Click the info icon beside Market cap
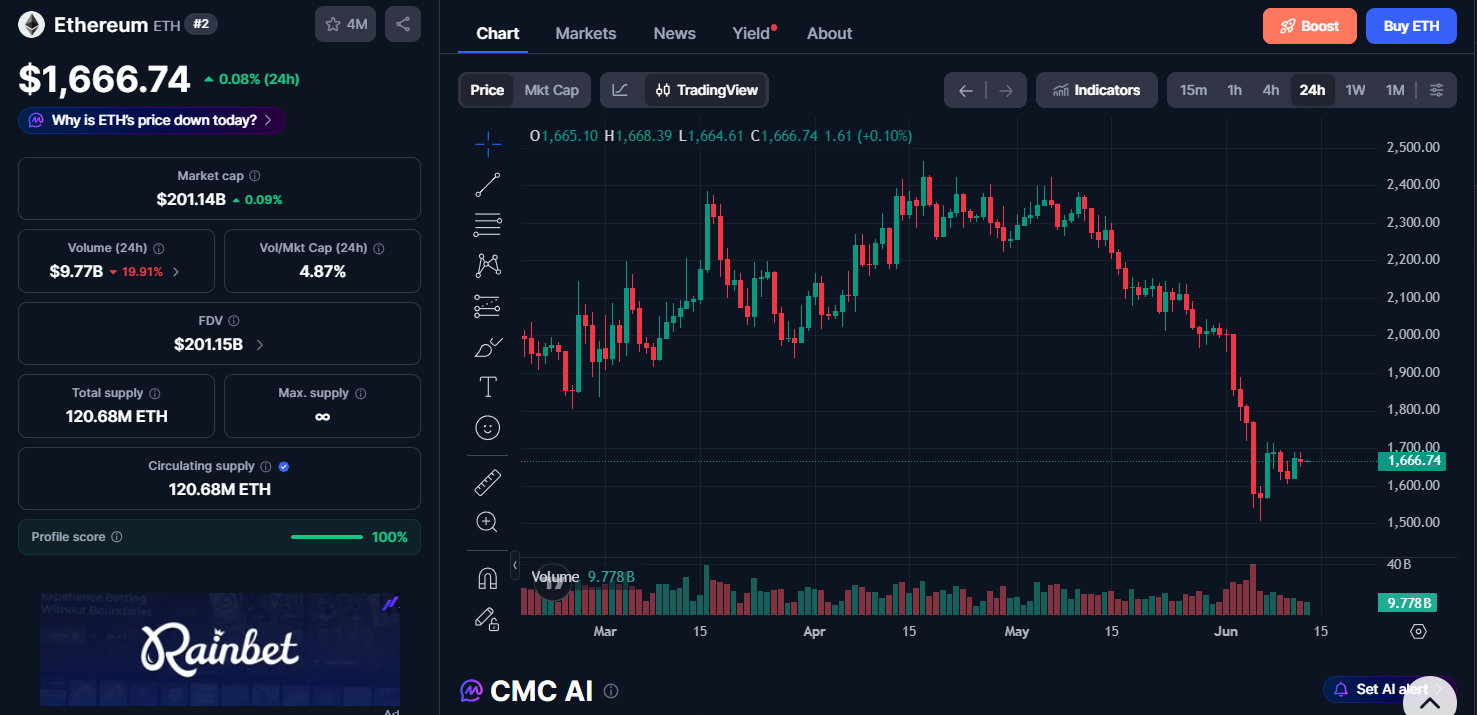 [x=255, y=176]
